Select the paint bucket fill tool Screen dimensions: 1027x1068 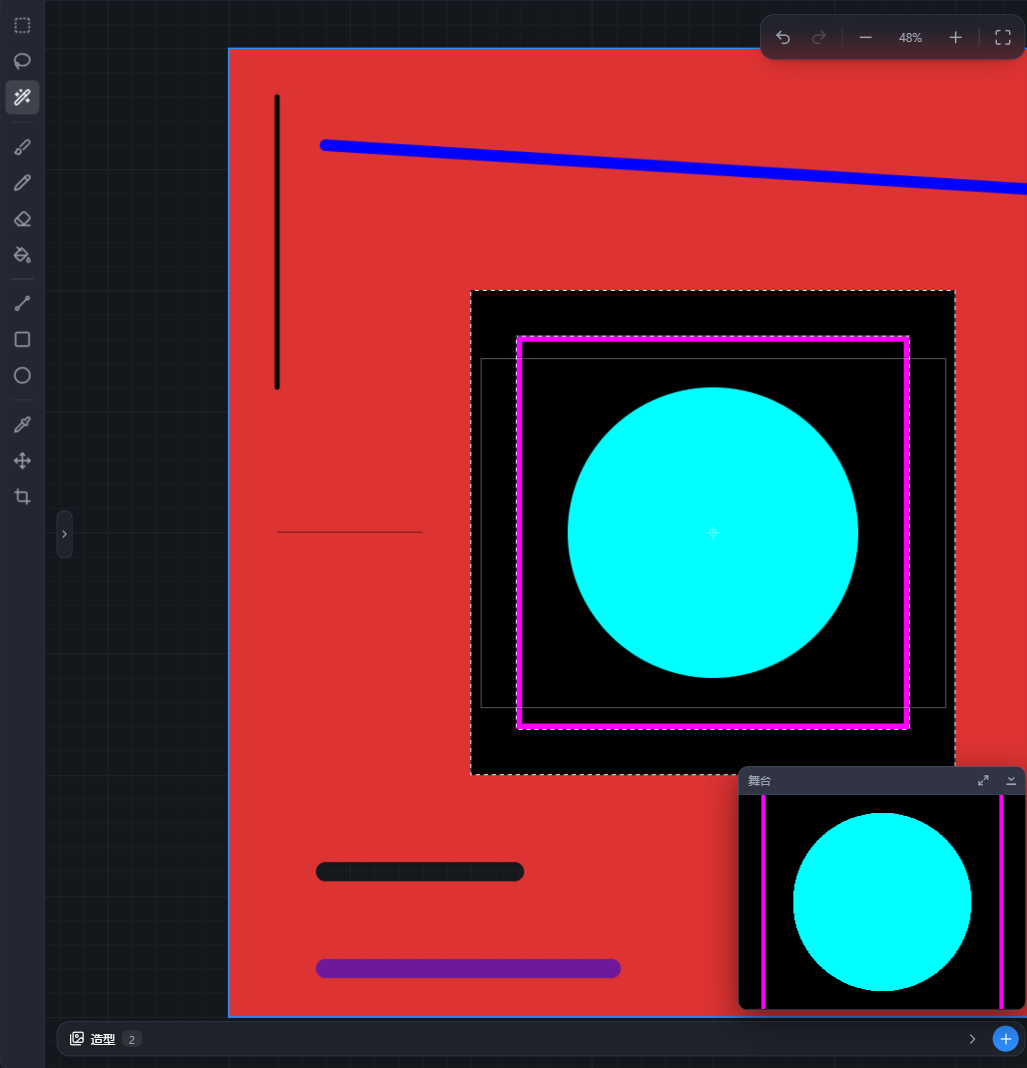(22, 255)
